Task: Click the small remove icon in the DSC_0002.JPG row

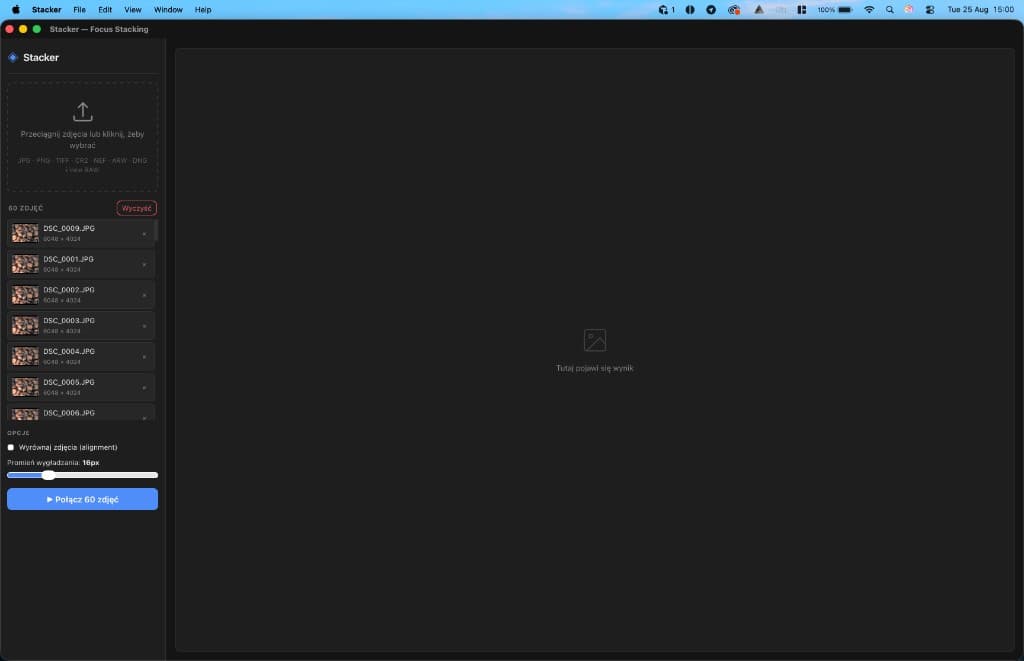Action: click(144, 295)
